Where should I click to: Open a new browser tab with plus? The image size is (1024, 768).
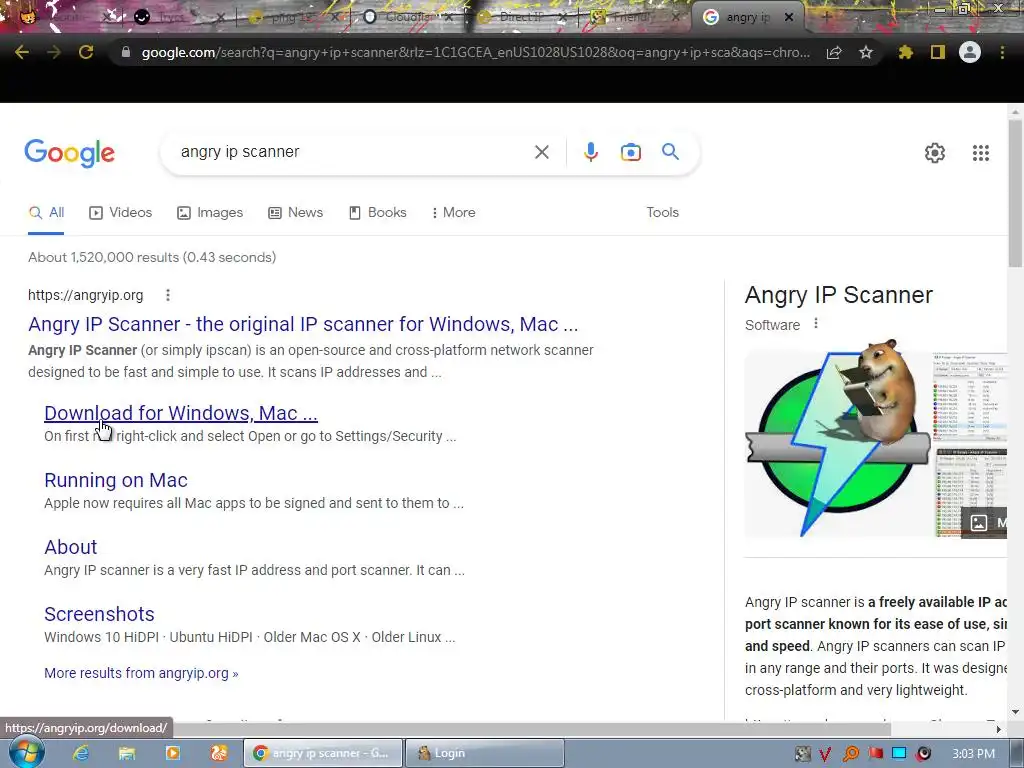pyautogui.click(x=825, y=17)
